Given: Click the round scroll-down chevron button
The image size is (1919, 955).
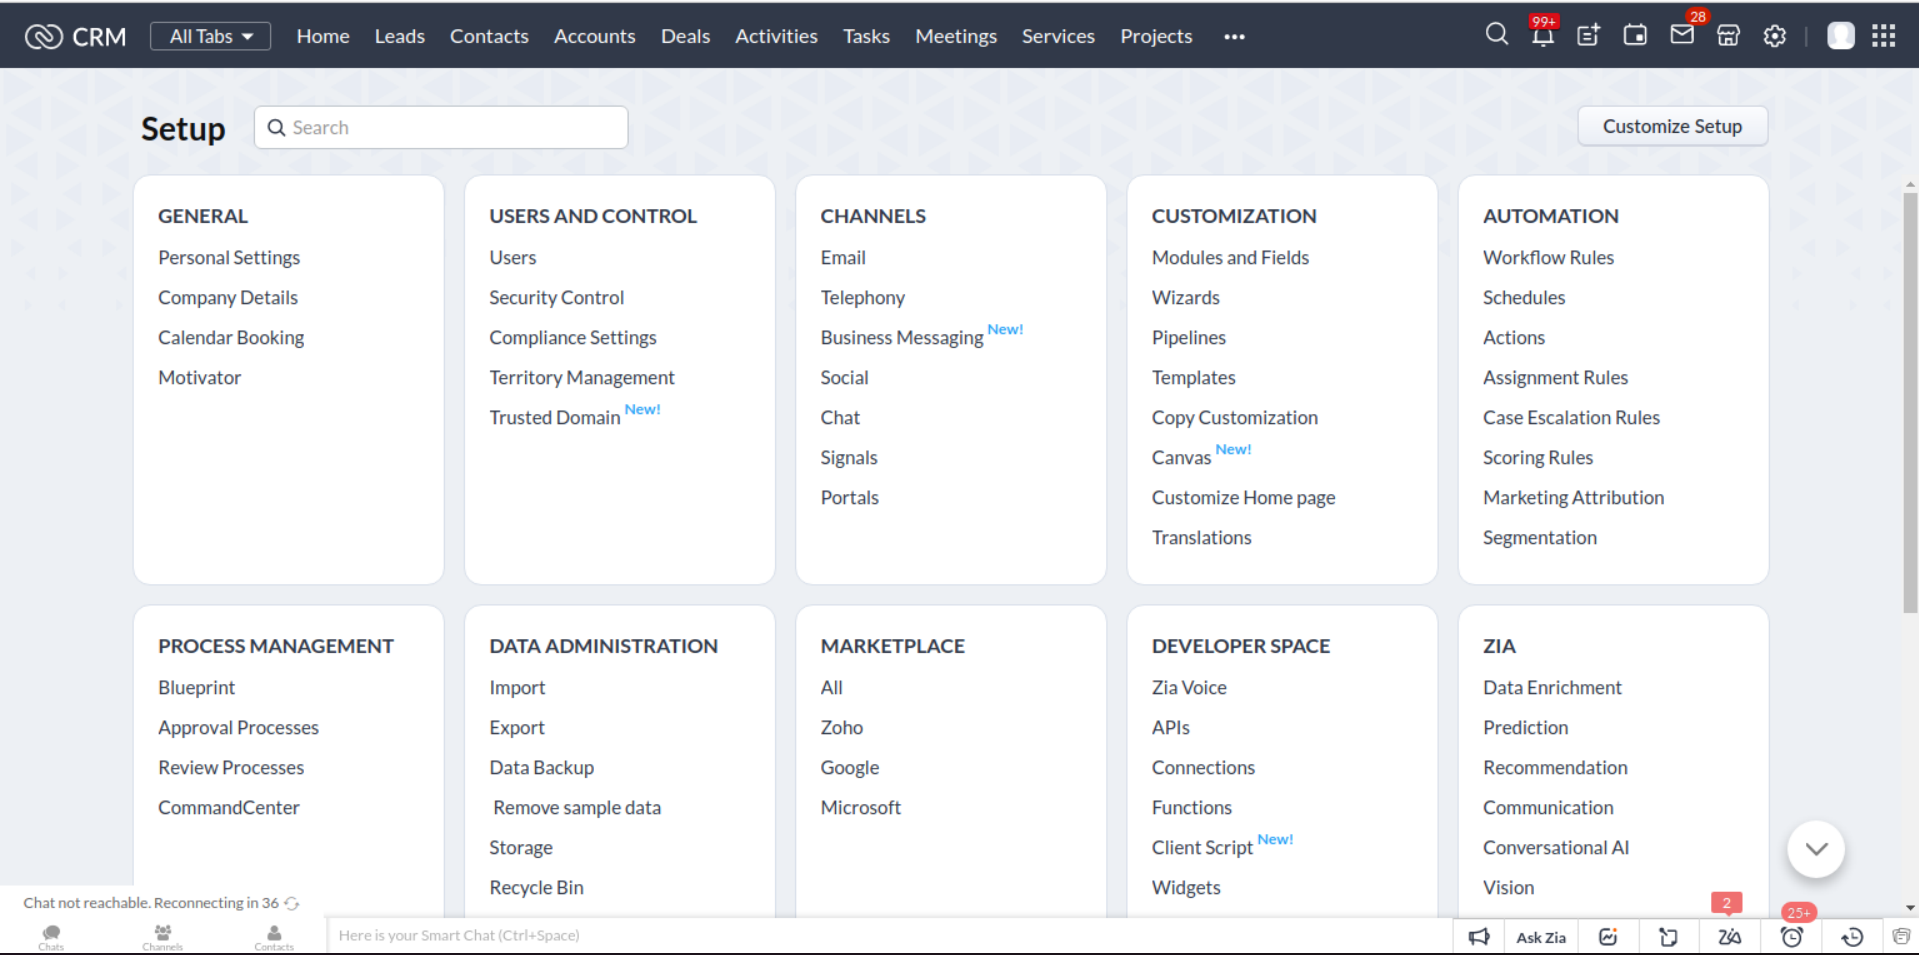Looking at the screenshot, I should (1815, 849).
